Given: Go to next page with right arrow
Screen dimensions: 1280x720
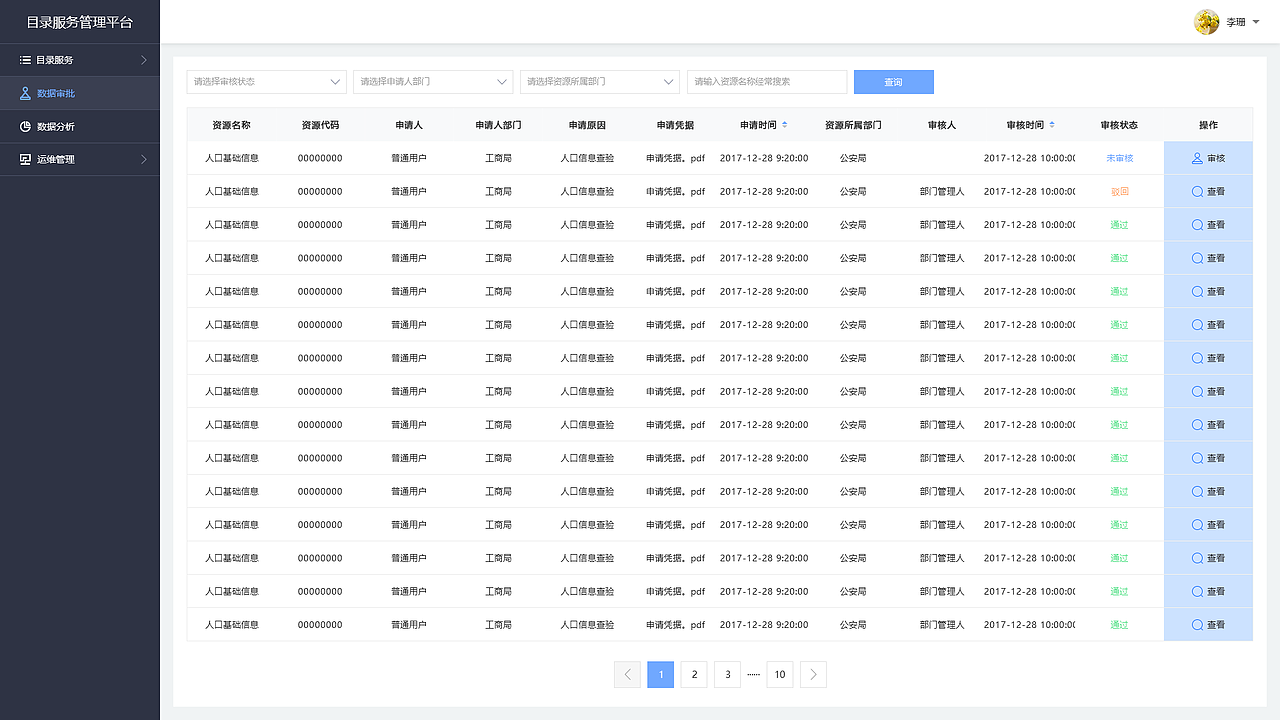Looking at the screenshot, I should pos(813,674).
